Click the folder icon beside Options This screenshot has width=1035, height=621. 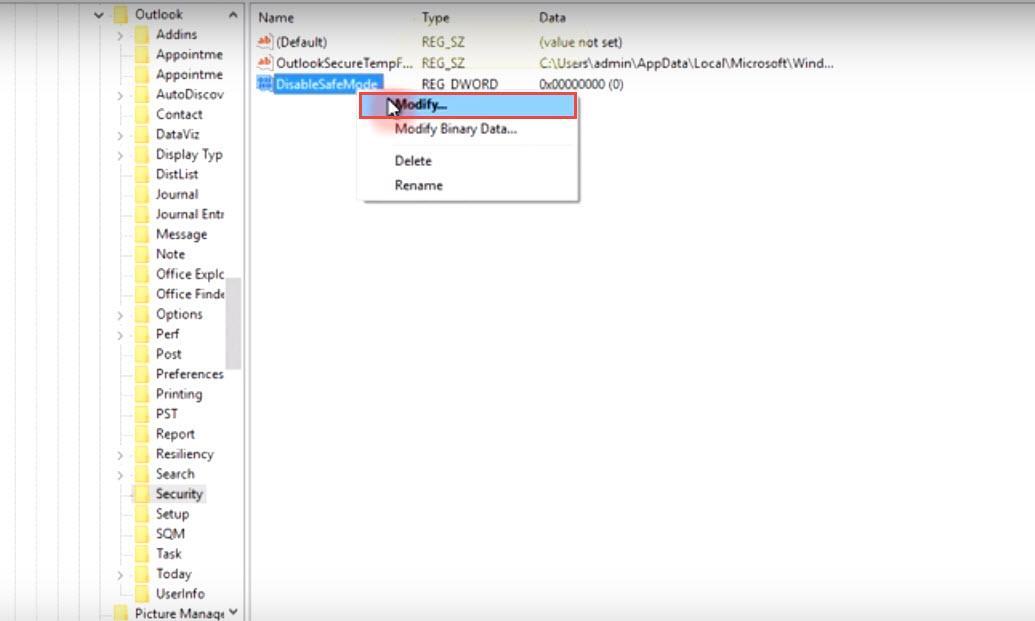[142, 314]
